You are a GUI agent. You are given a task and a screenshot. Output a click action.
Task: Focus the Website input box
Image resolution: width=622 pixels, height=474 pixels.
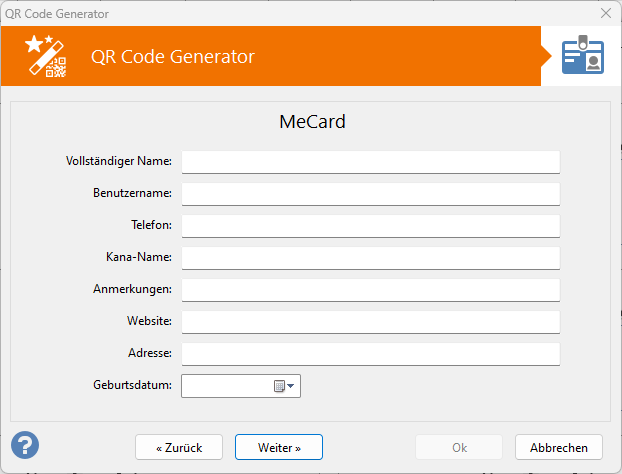click(370, 322)
